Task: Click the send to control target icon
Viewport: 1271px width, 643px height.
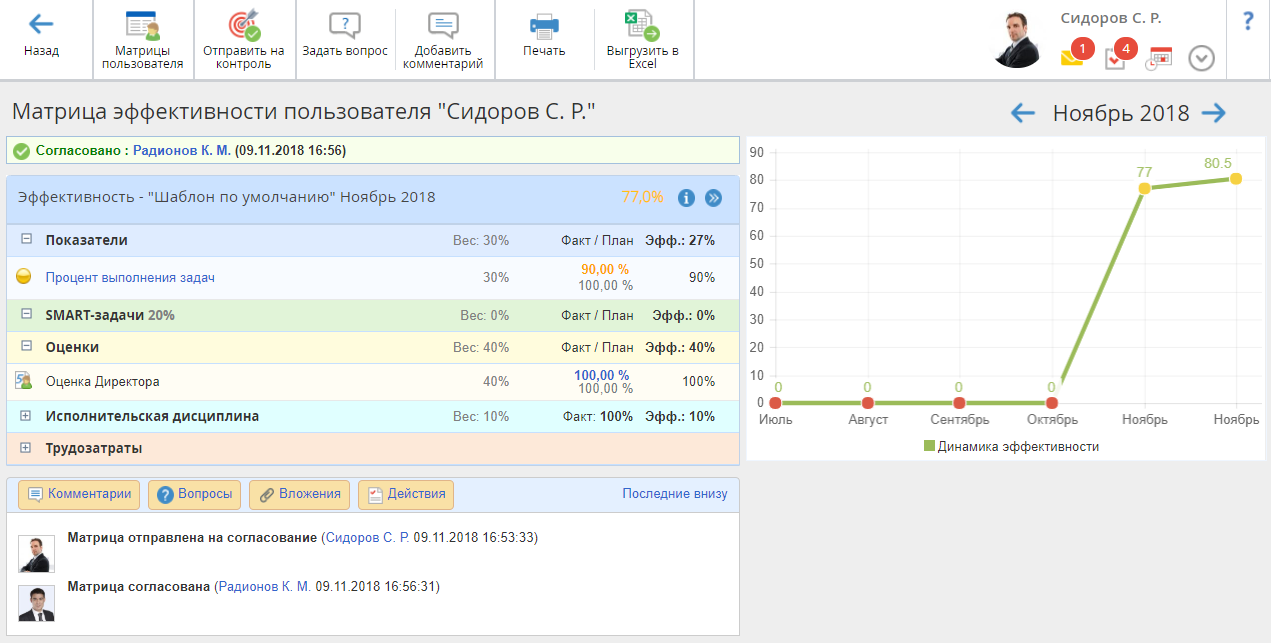Action: click(243, 26)
